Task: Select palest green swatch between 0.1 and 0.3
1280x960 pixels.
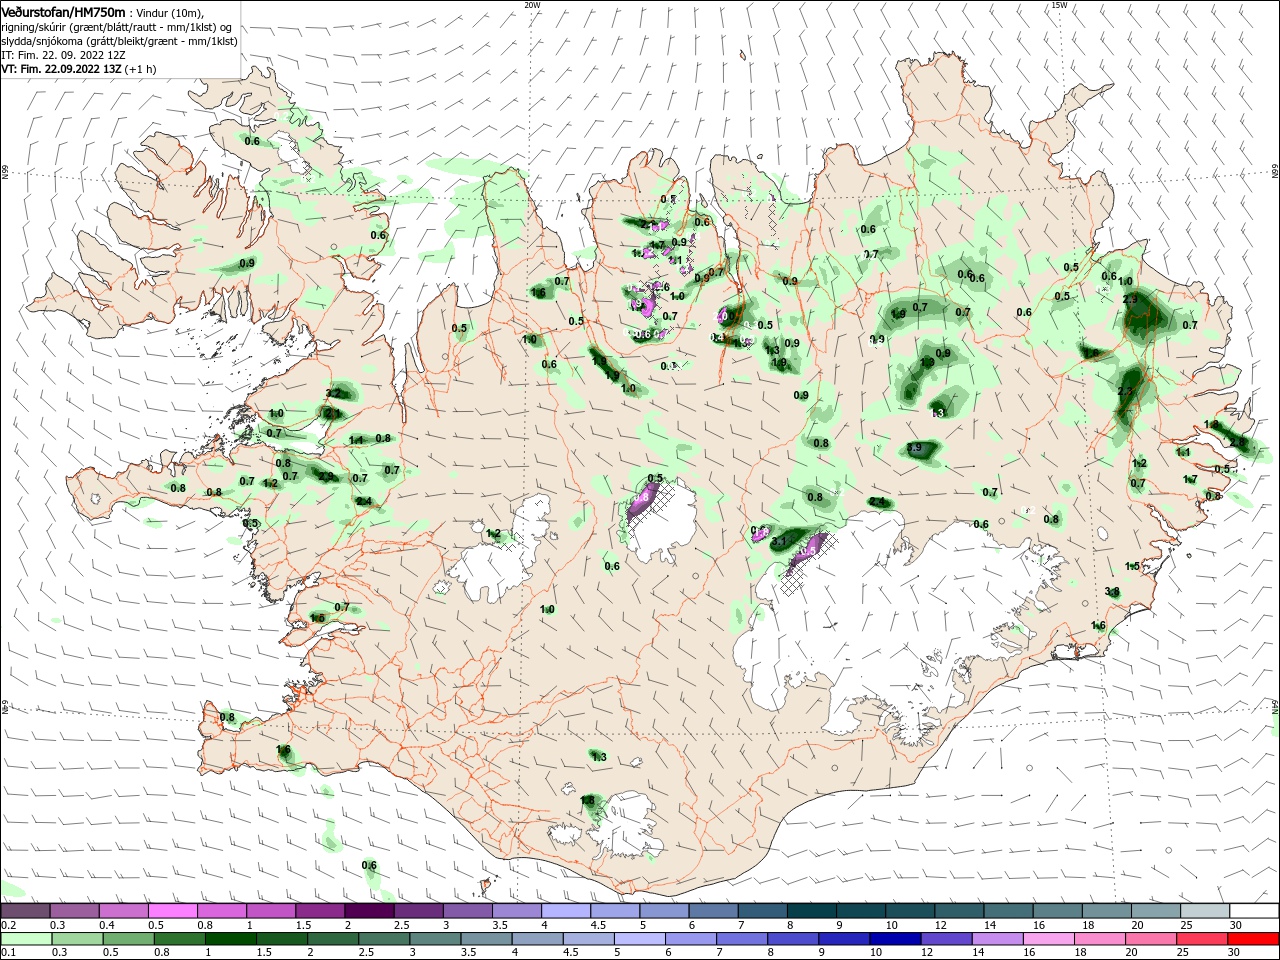Action: coord(25,939)
